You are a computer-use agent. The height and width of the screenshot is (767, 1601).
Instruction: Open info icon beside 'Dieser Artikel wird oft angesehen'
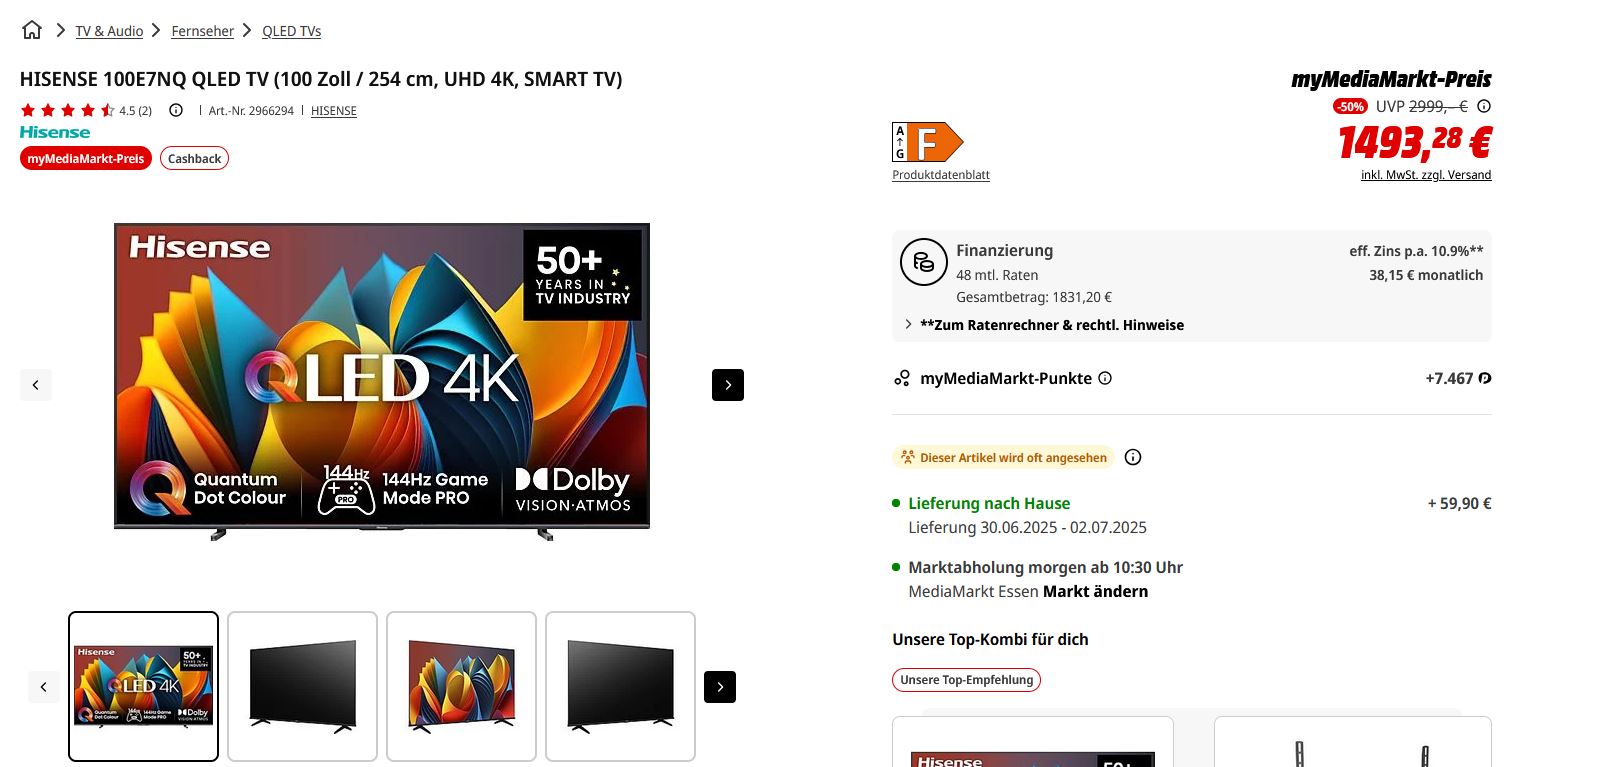pos(1133,457)
